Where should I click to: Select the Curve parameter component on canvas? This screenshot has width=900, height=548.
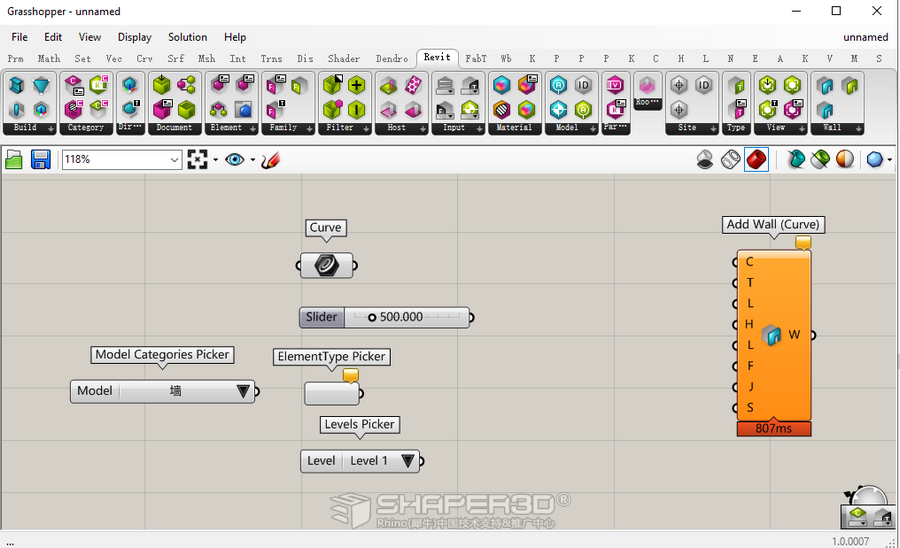click(327, 266)
